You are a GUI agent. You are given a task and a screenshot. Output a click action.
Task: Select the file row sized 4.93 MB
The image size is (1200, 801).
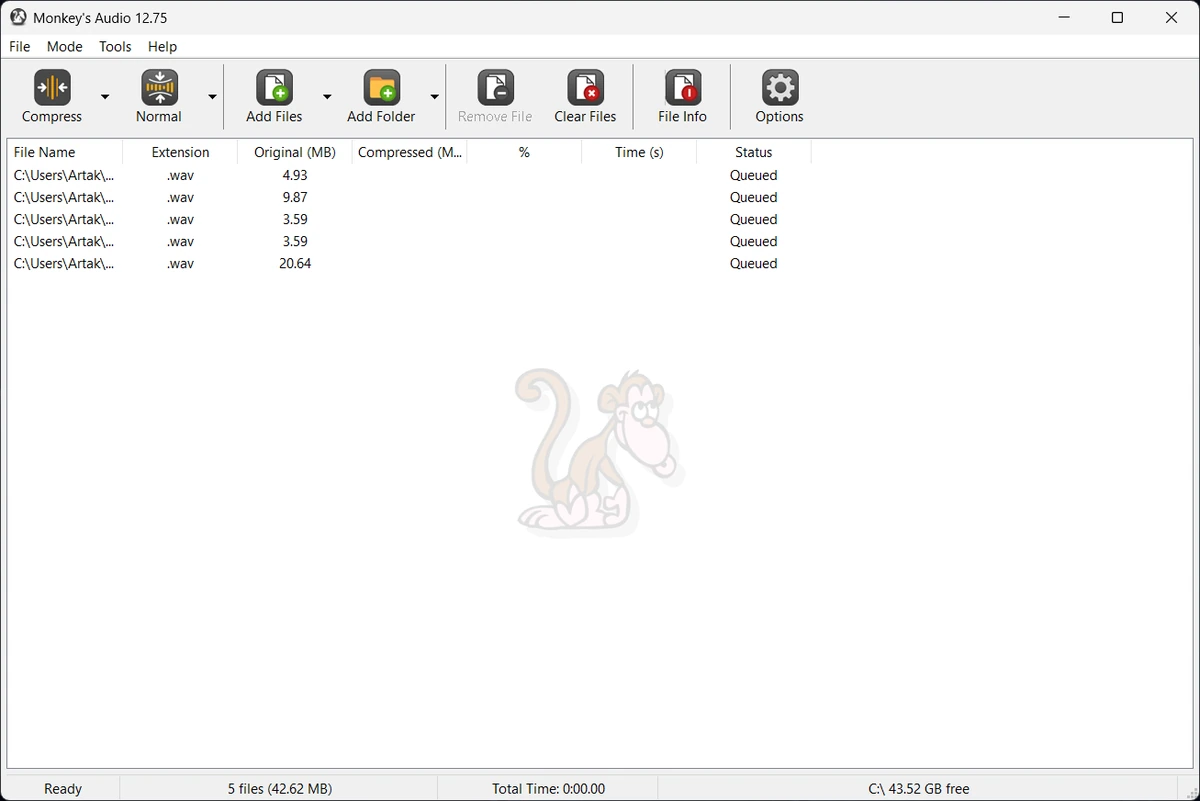tap(409, 175)
